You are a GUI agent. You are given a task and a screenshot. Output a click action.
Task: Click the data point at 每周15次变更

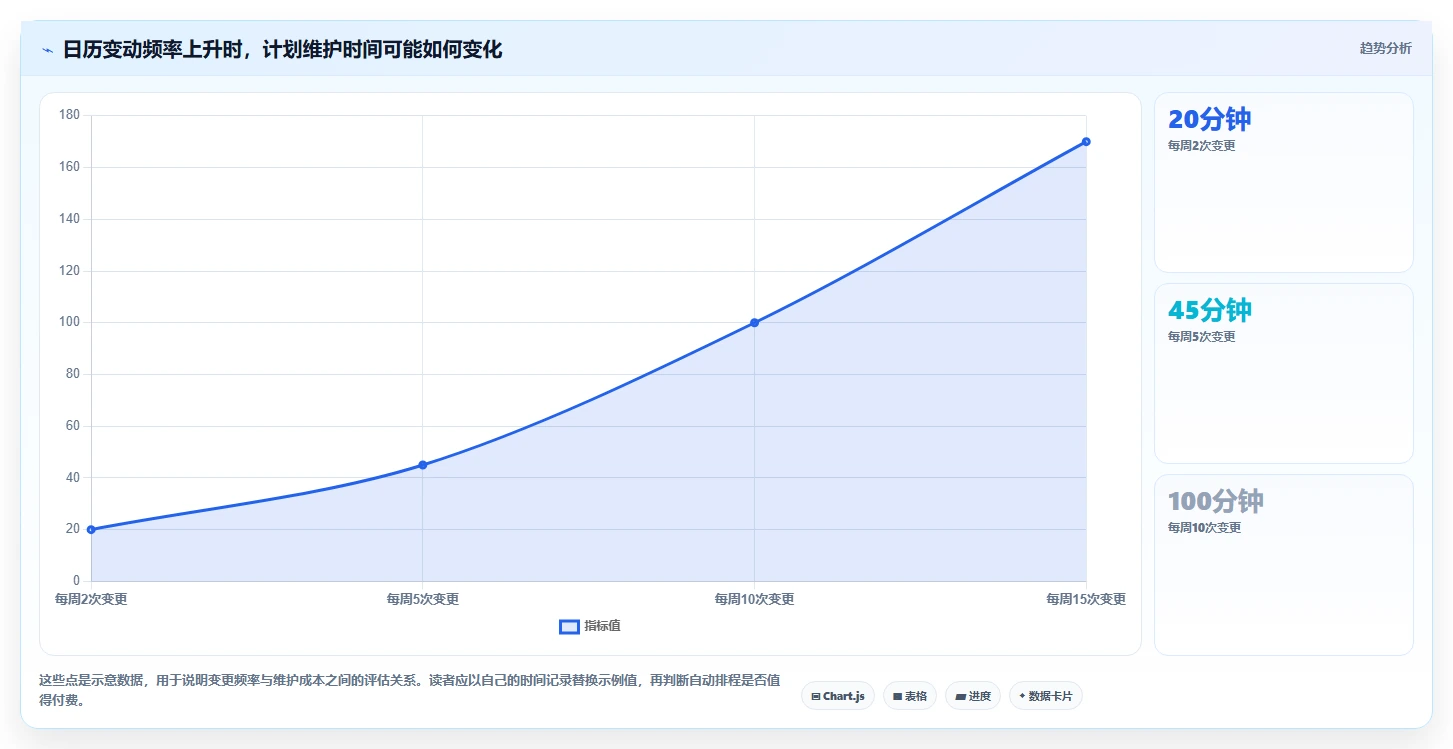(1086, 141)
